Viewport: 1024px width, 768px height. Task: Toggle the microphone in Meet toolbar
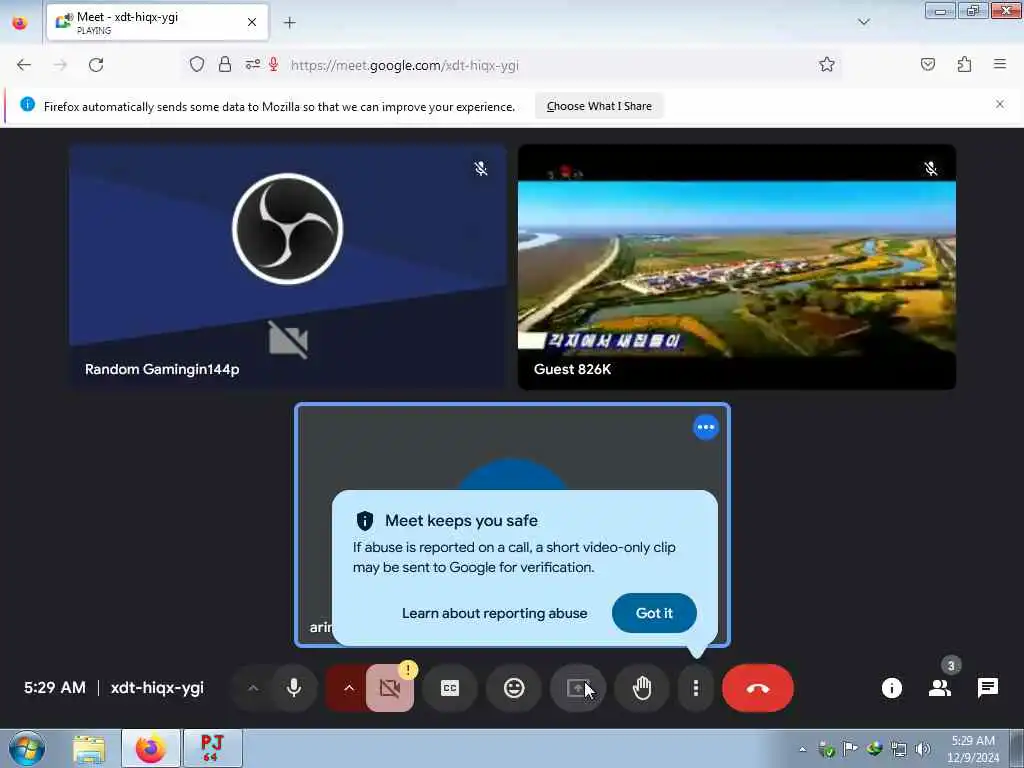[x=294, y=688]
